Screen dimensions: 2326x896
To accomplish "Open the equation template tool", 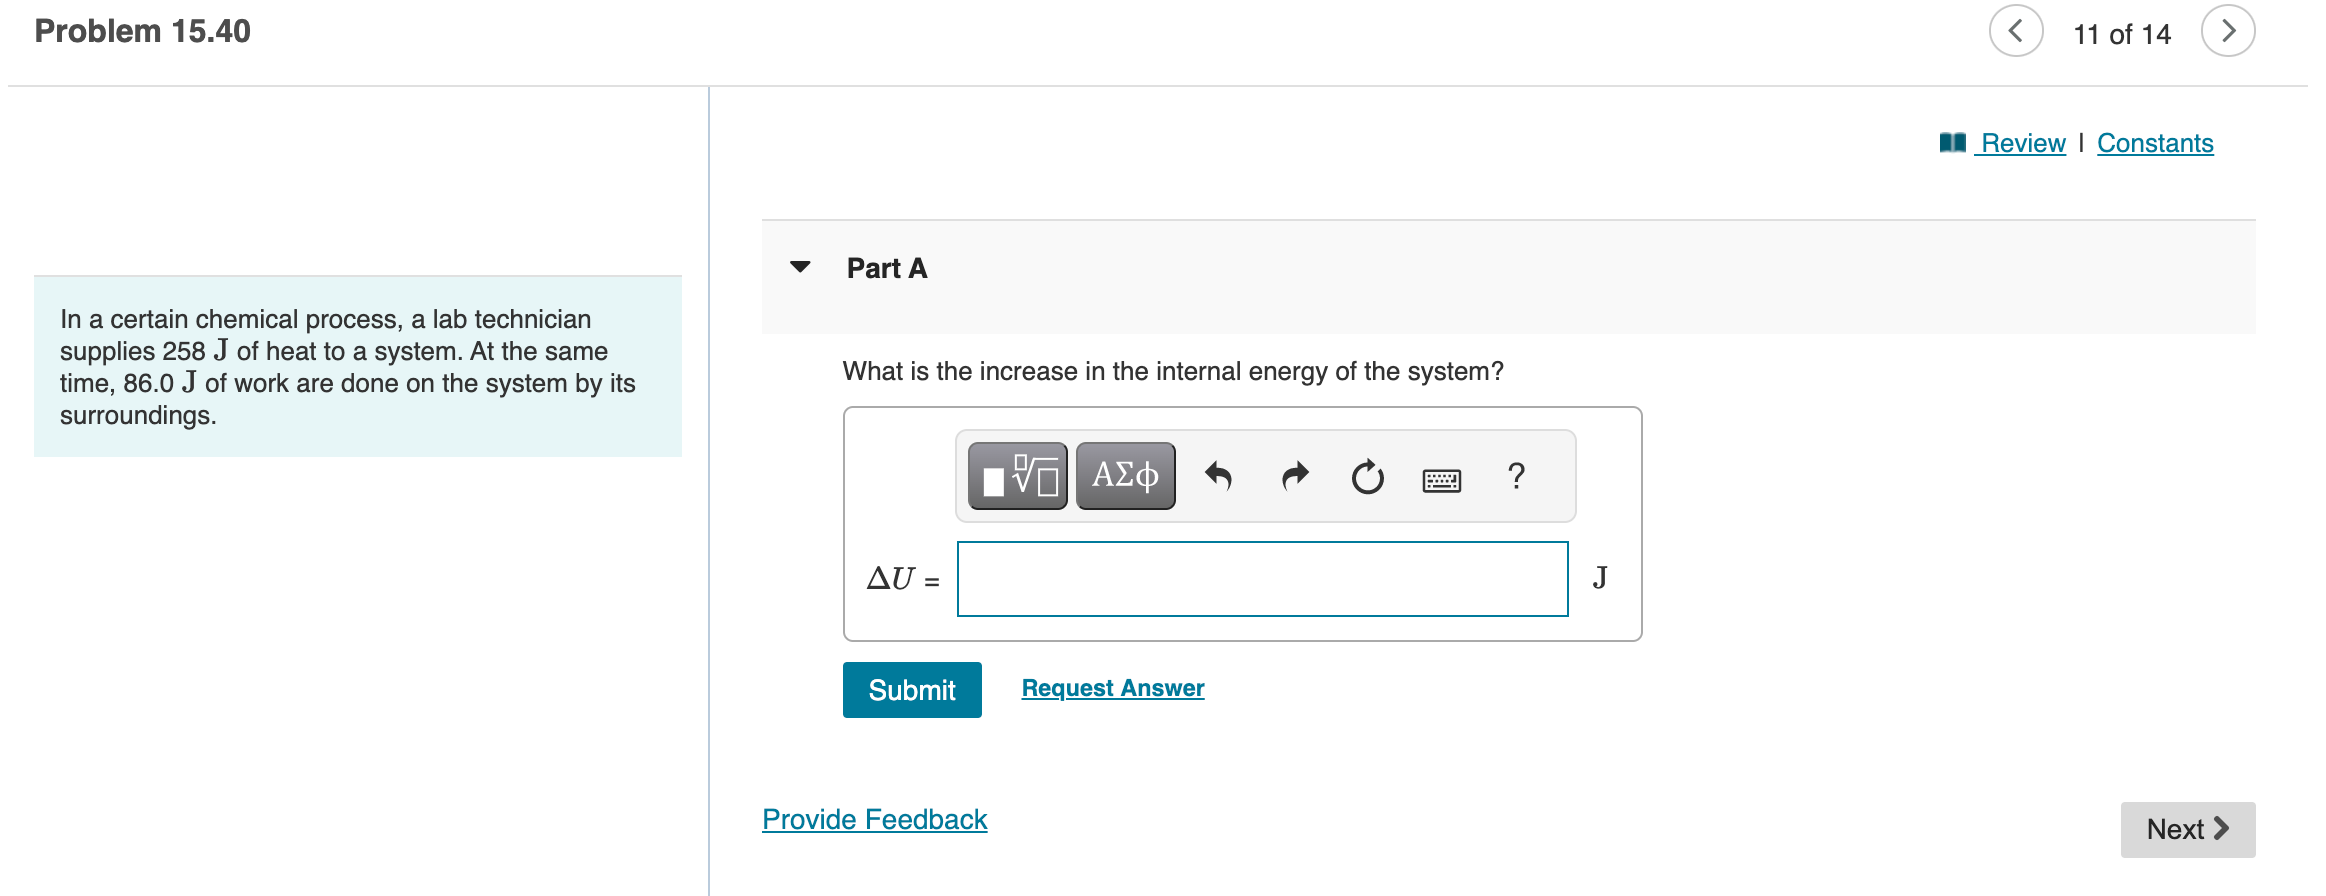I will (1016, 476).
